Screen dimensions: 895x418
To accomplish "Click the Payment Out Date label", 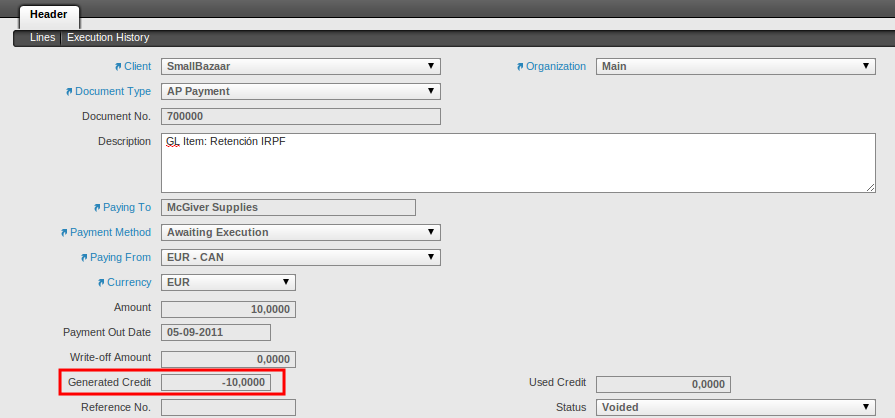I will click(x=107, y=332).
